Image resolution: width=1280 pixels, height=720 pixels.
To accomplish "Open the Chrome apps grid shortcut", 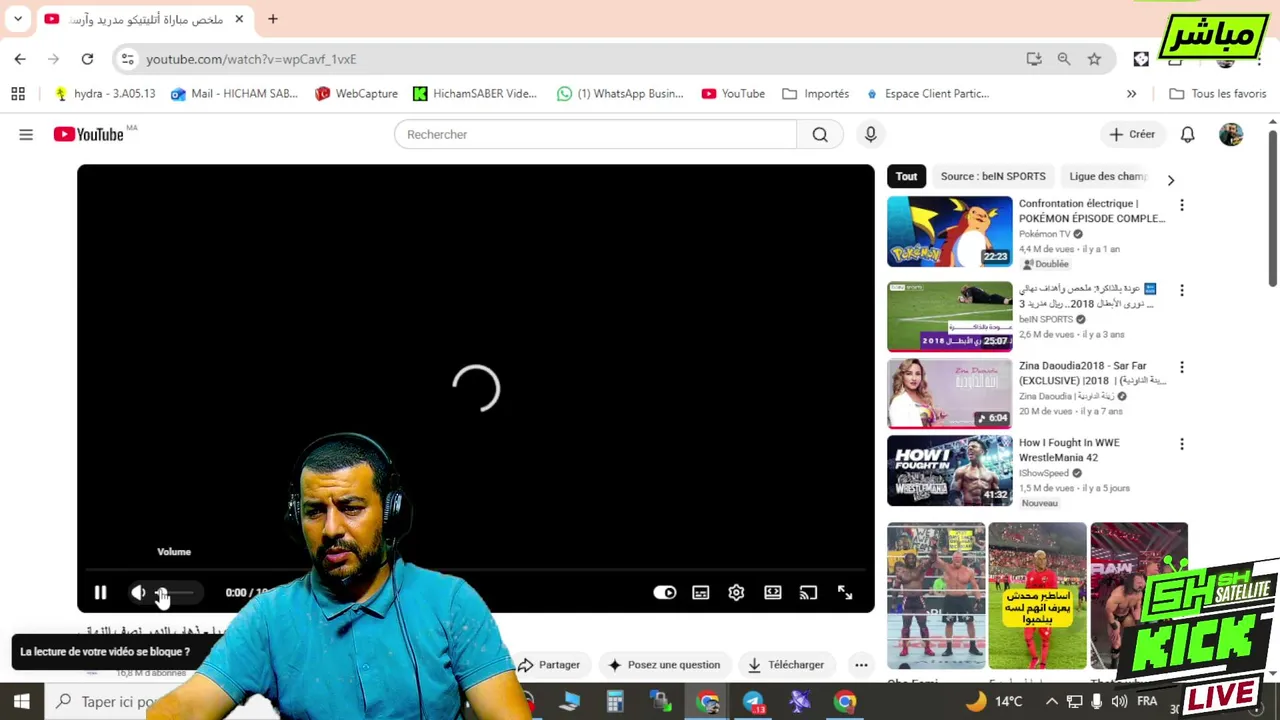I will [17, 94].
